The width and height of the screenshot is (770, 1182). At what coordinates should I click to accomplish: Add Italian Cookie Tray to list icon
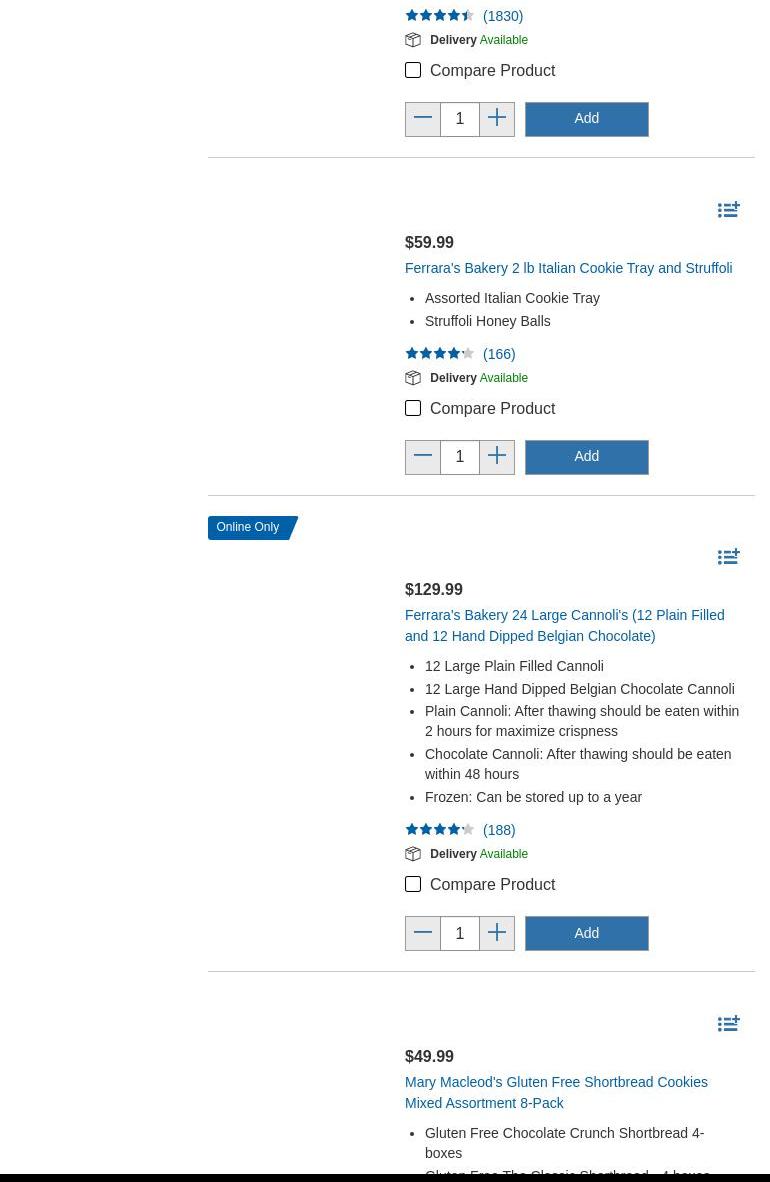coord(728,210)
